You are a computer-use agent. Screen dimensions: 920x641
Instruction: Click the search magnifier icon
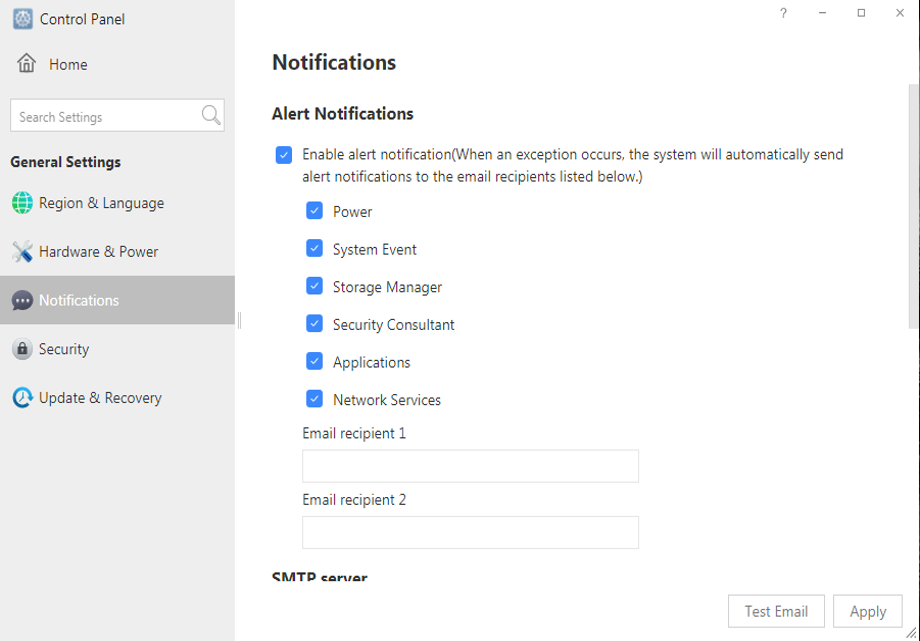[211, 115]
